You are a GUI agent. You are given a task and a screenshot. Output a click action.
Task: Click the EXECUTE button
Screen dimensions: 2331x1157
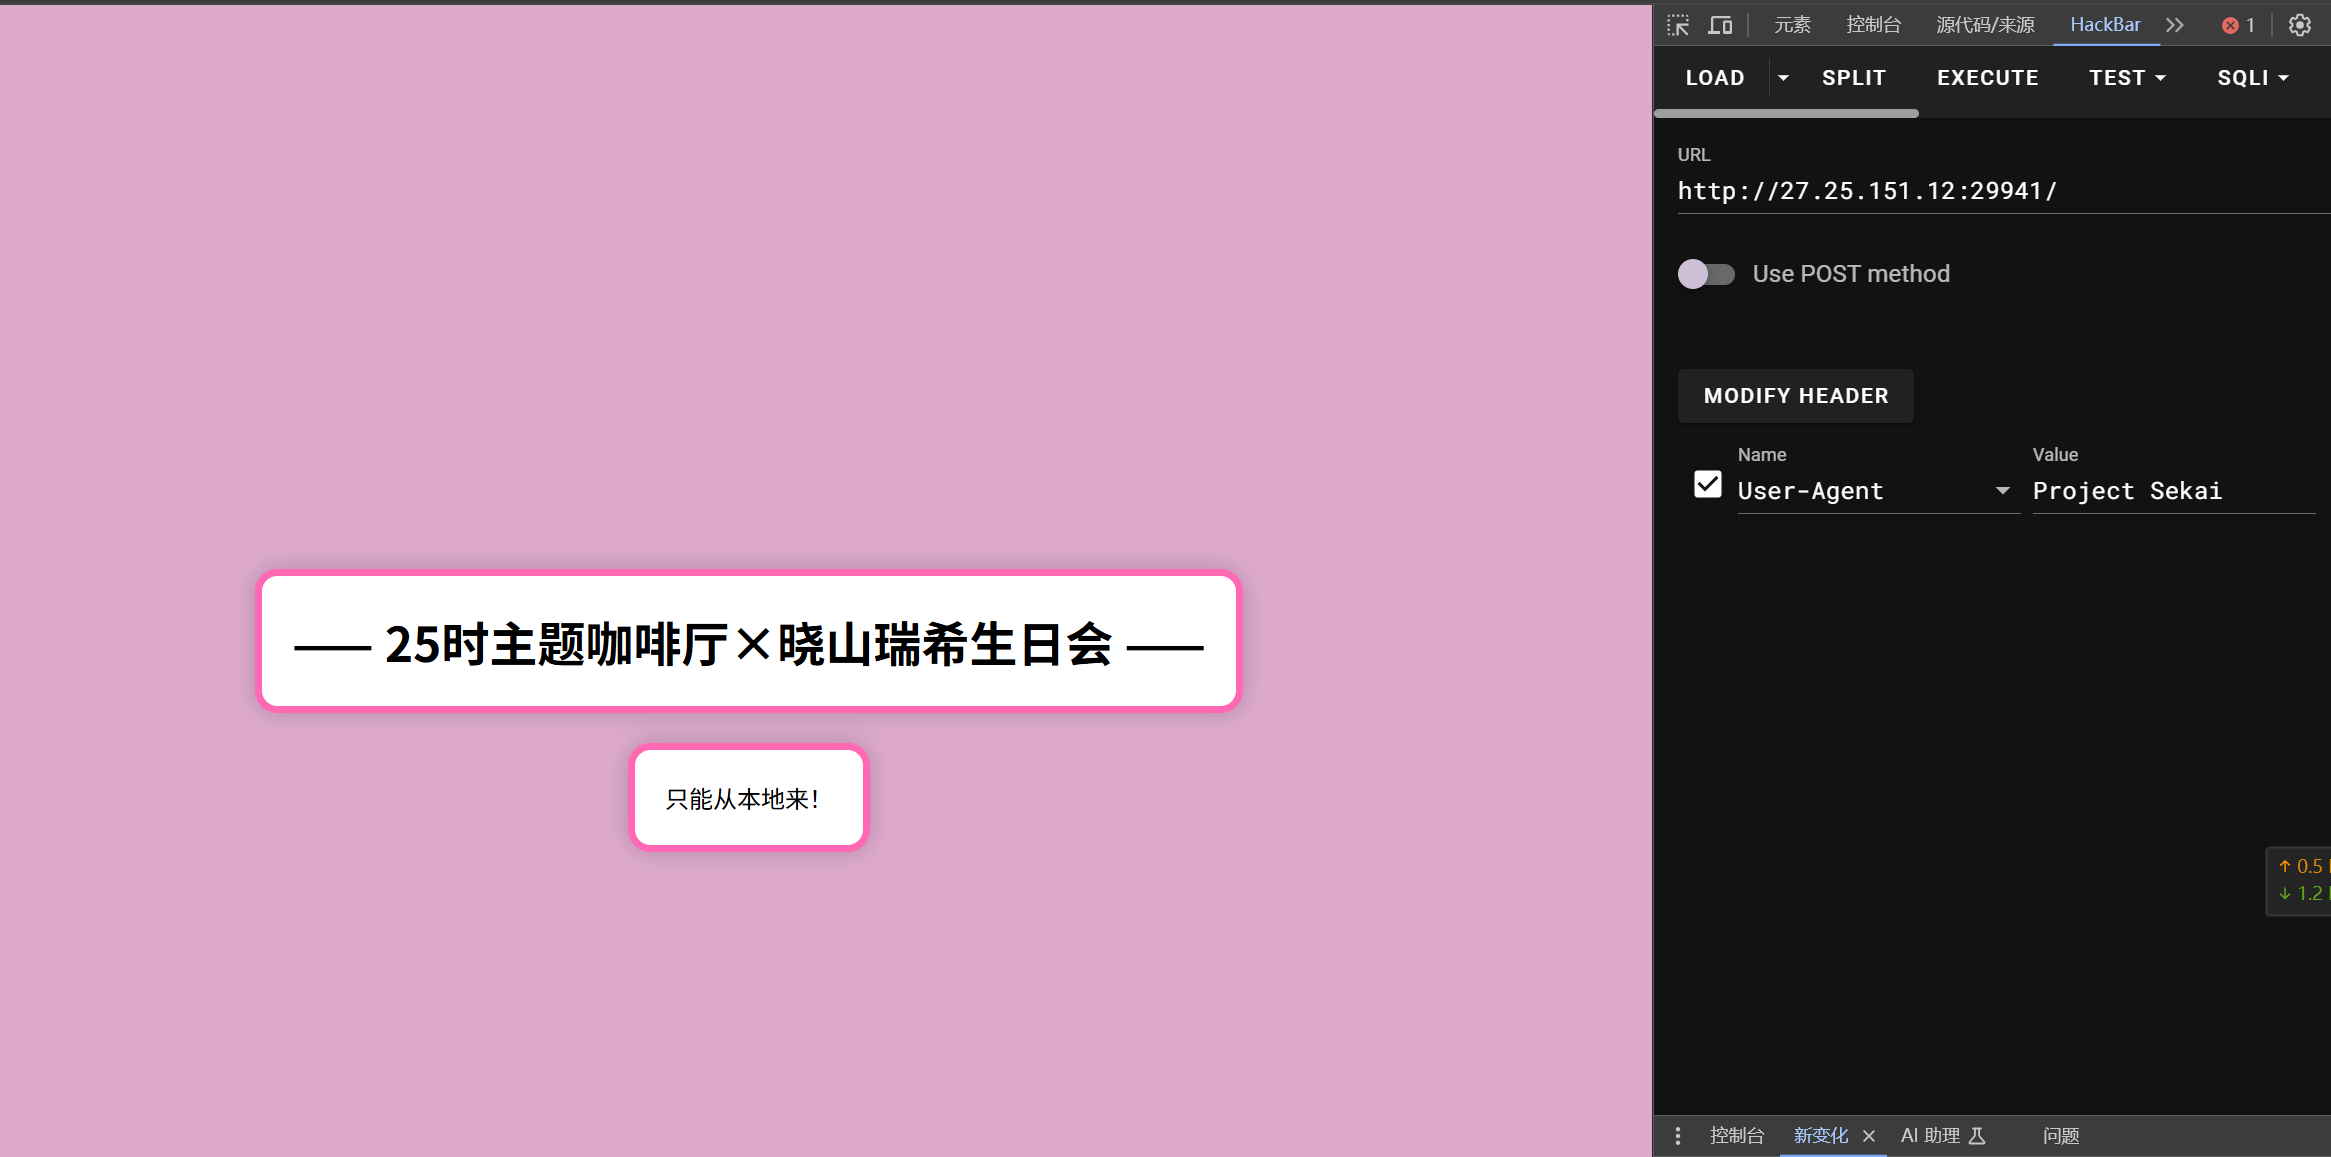(x=1987, y=78)
